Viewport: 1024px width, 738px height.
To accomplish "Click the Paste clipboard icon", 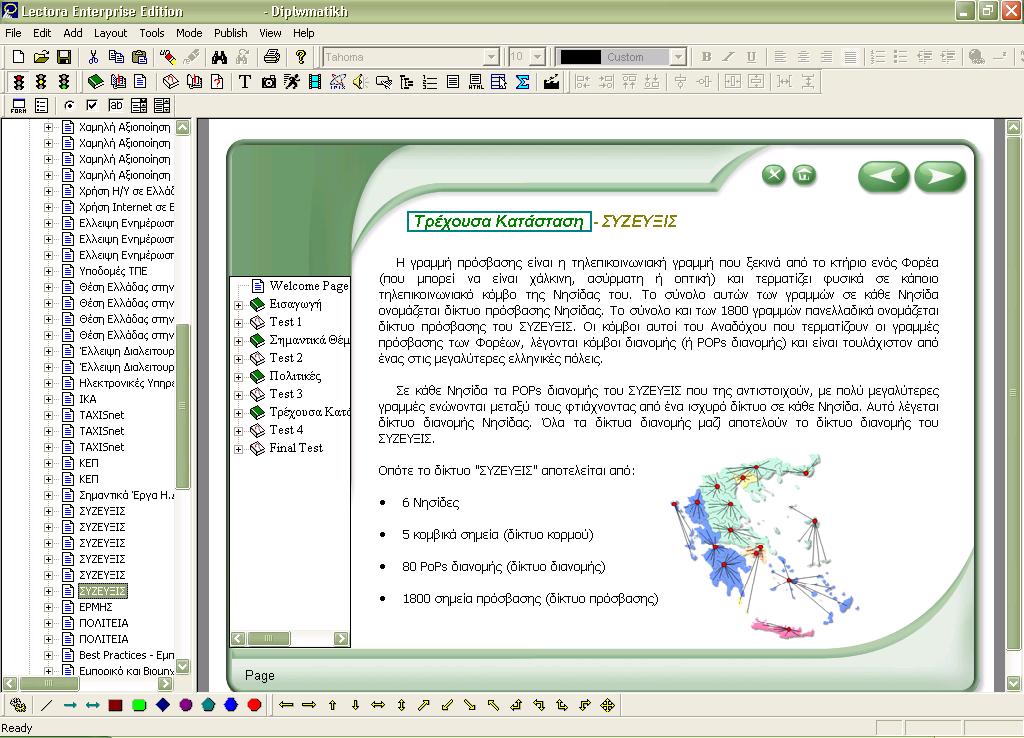I will pos(139,57).
